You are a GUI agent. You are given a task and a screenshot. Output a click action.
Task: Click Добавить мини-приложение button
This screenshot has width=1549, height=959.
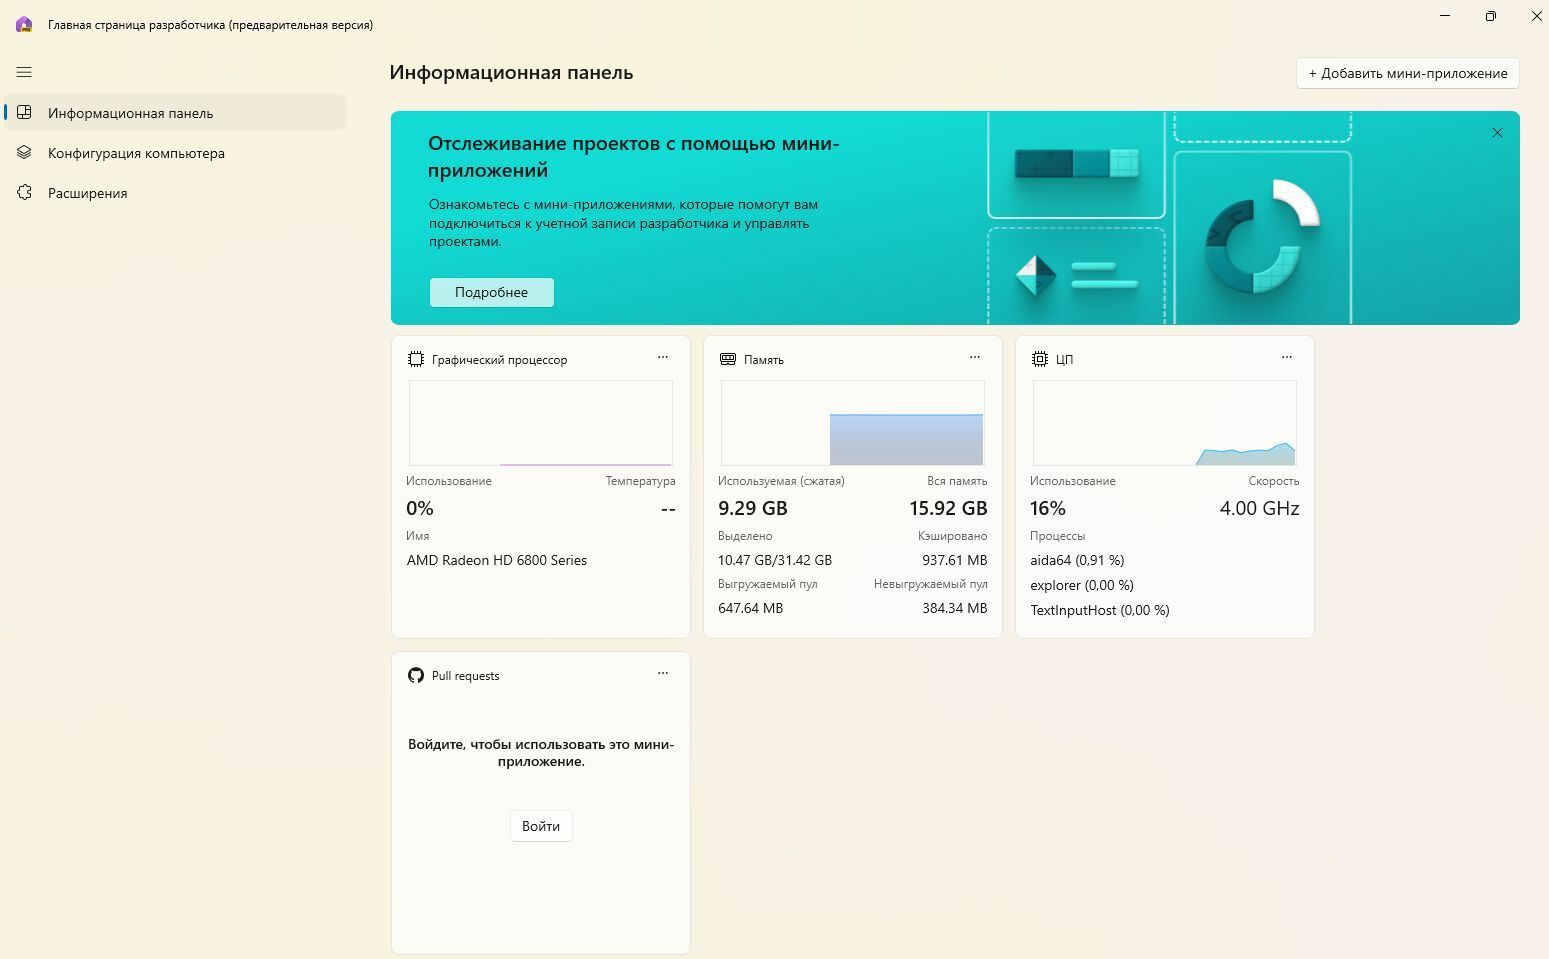[1407, 73]
